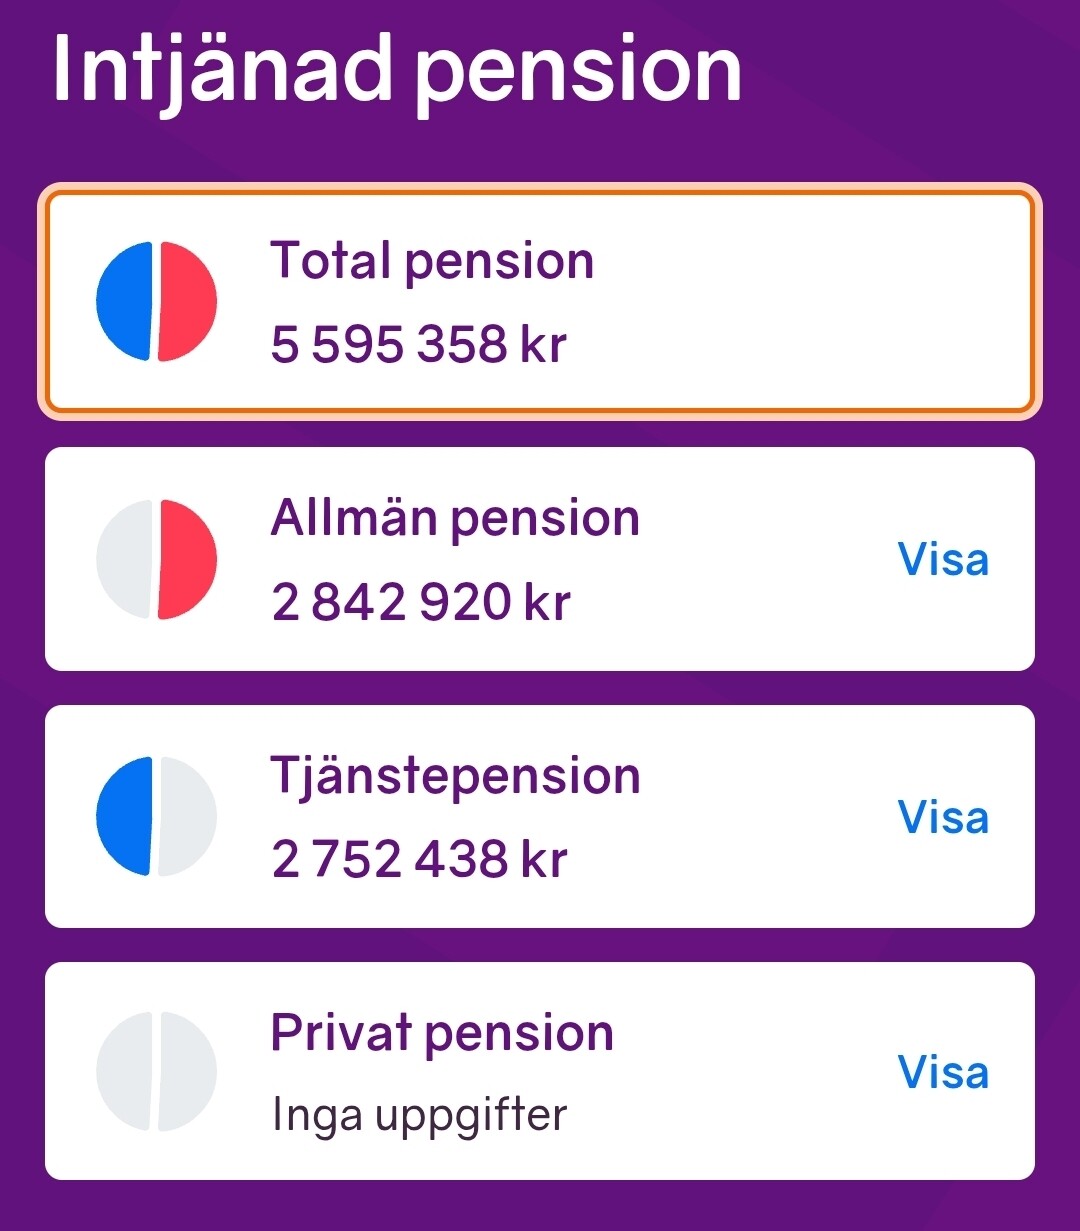Viewport: 1080px width, 1231px height.
Task: Click the 5 595 358 kr total amount
Action: (419, 345)
